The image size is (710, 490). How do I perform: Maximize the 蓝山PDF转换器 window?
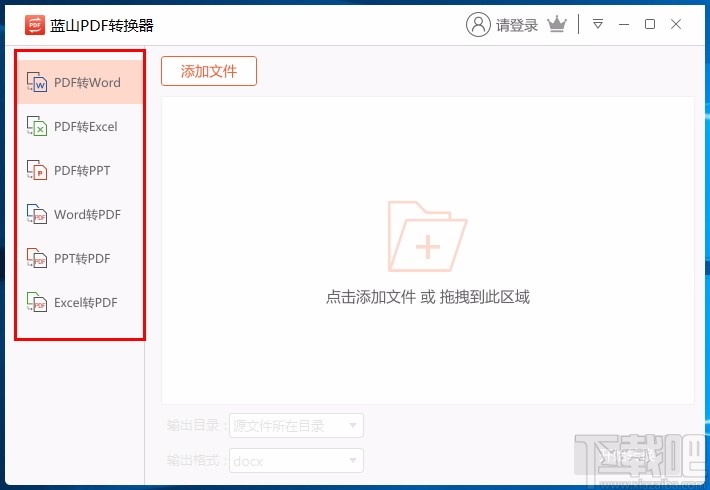pos(650,24)
